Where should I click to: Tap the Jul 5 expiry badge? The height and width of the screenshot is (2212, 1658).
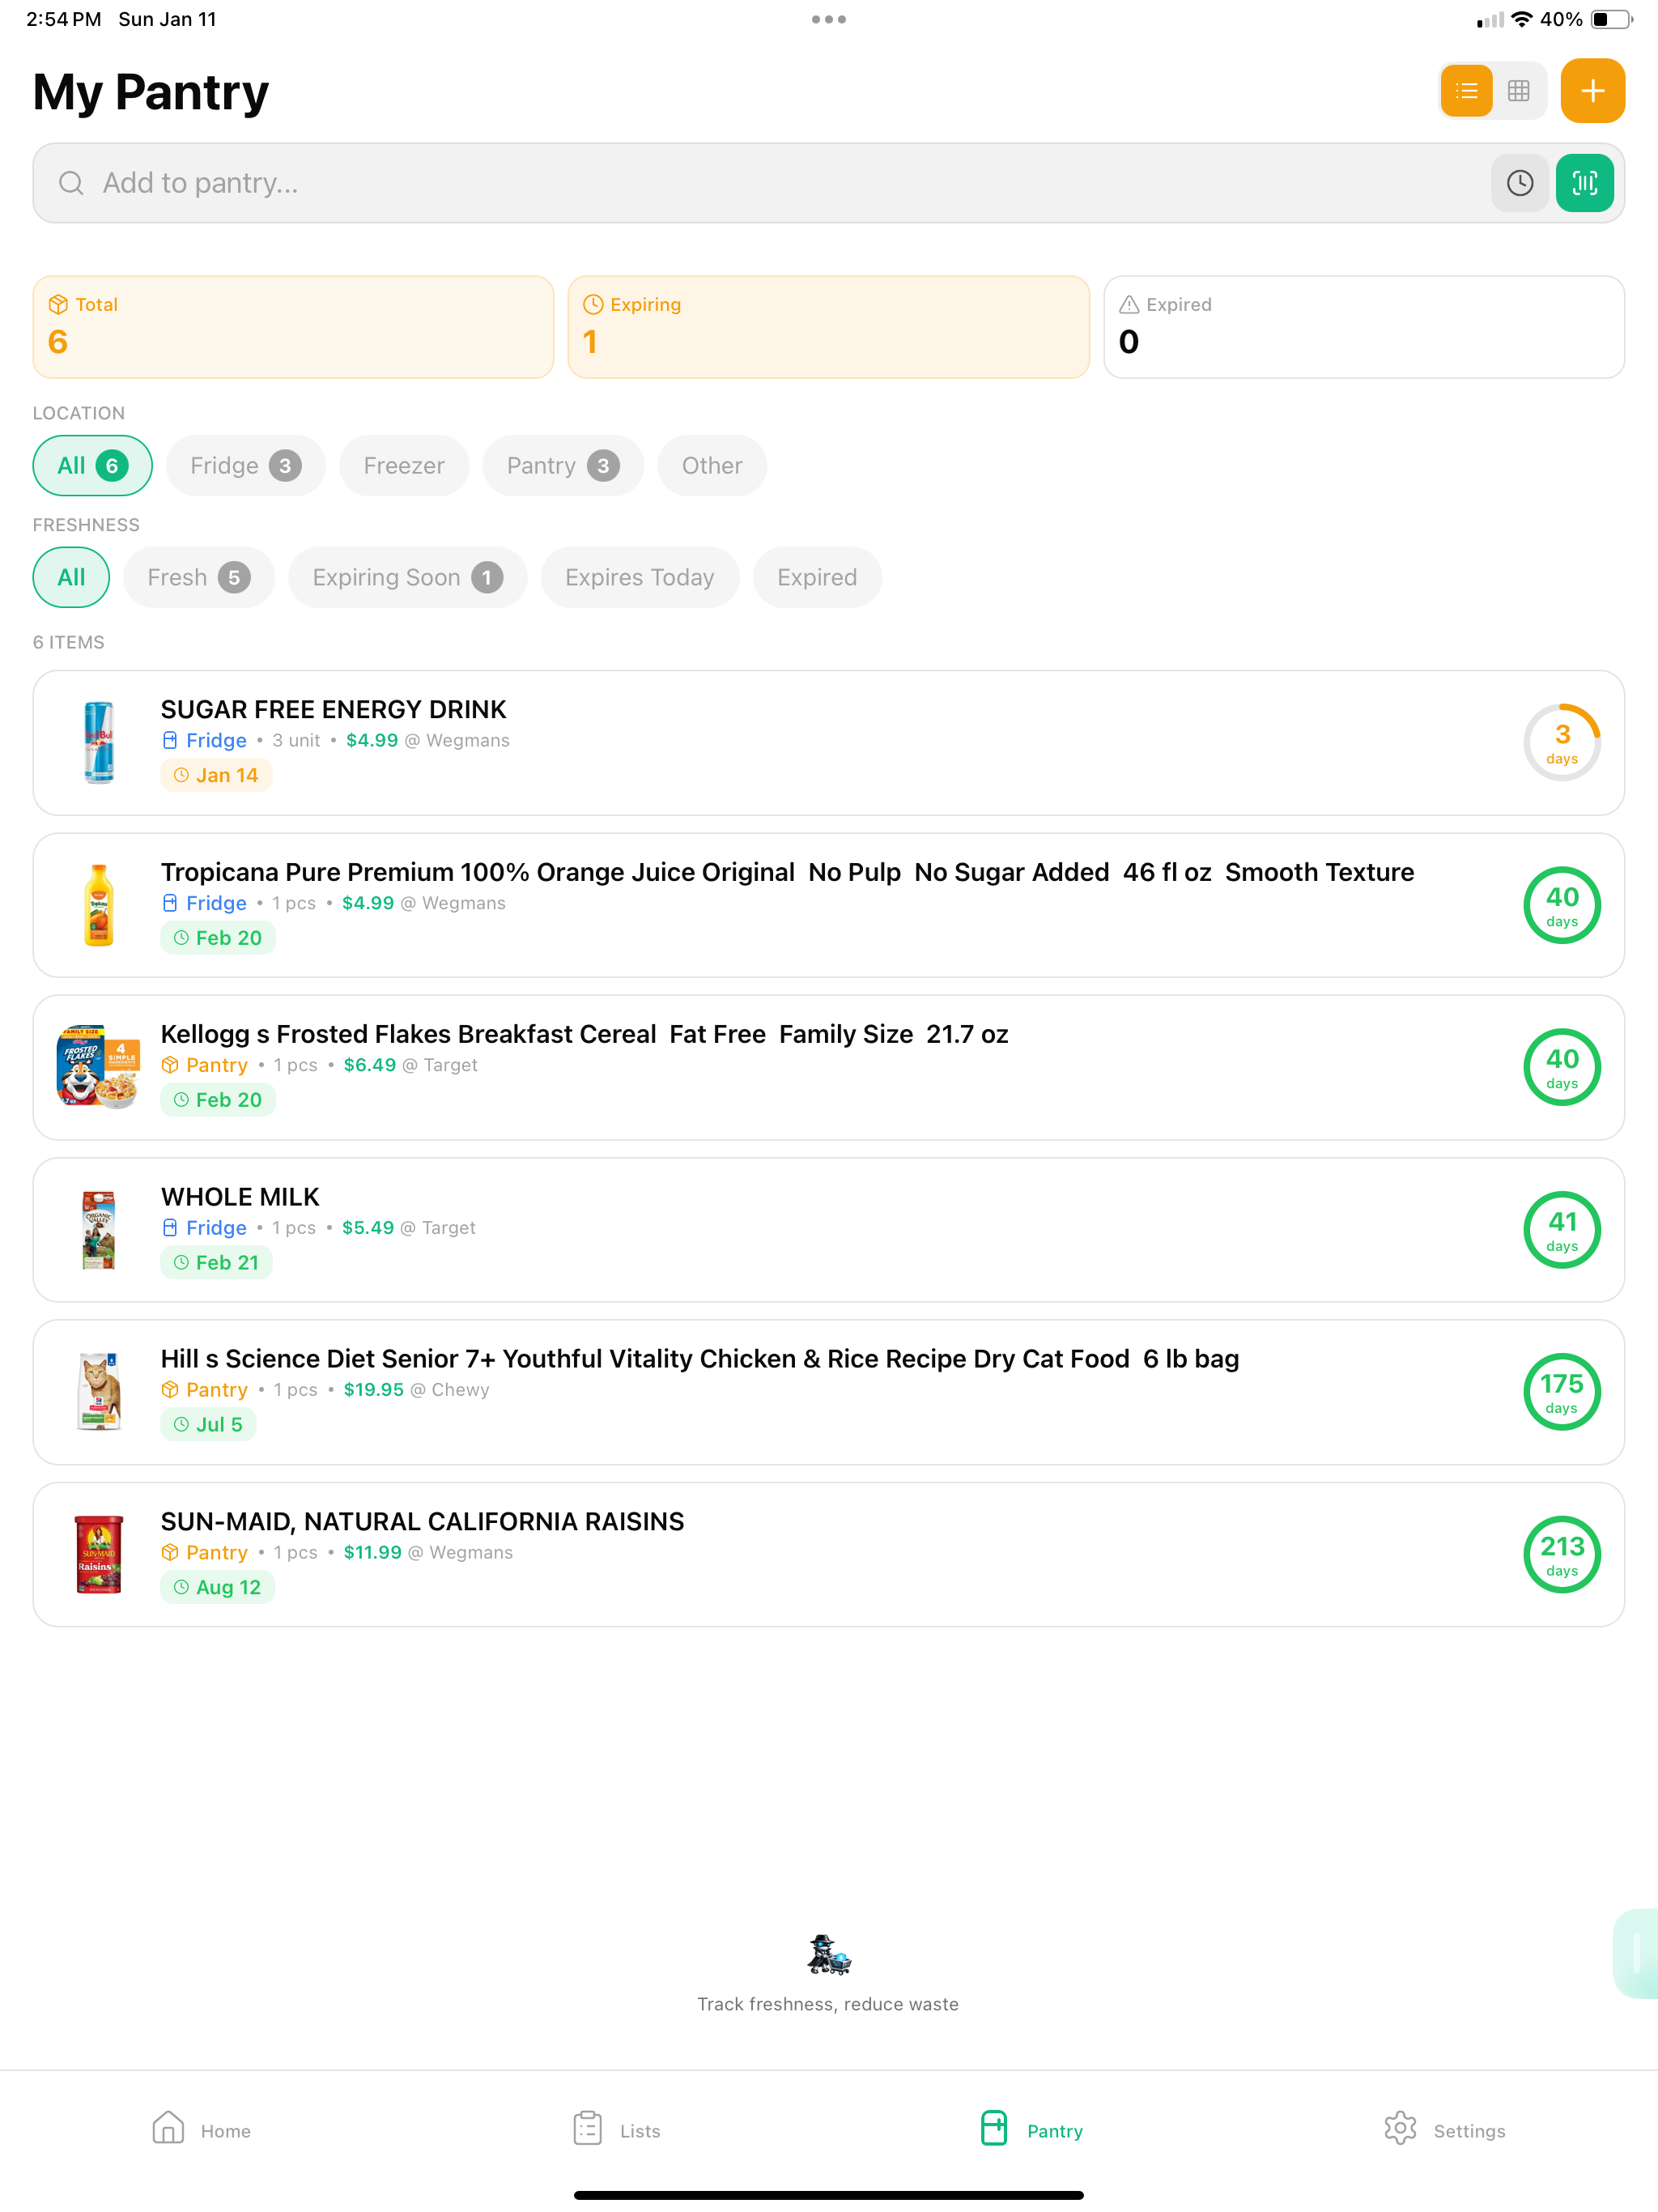[x=208, y=1425]
